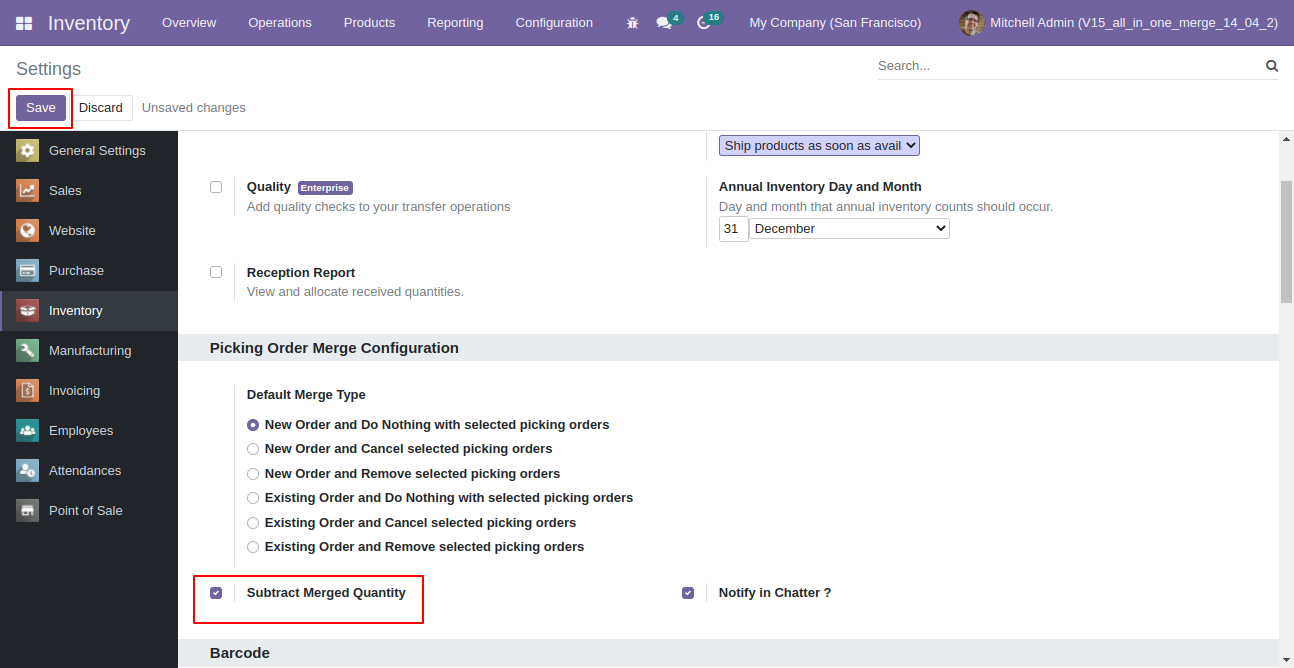Screen dimensions: 1294x668
Task: Click the Default Merge Type label
Action: [x=306, y=395]
